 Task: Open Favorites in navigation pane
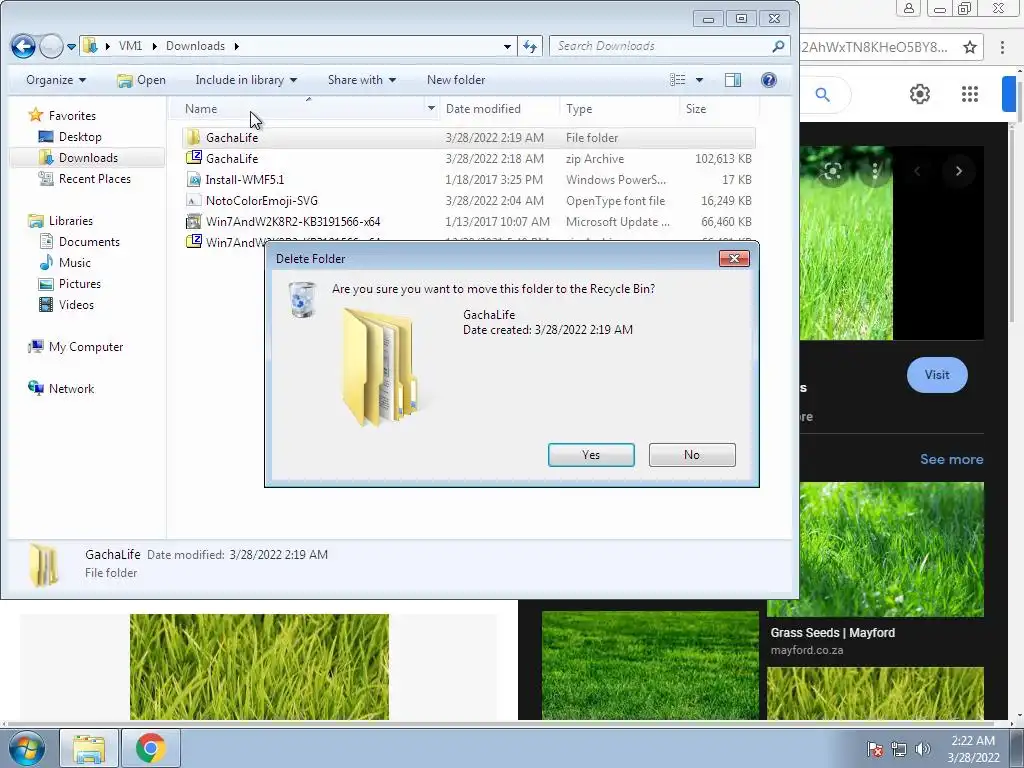pos(63,116)
